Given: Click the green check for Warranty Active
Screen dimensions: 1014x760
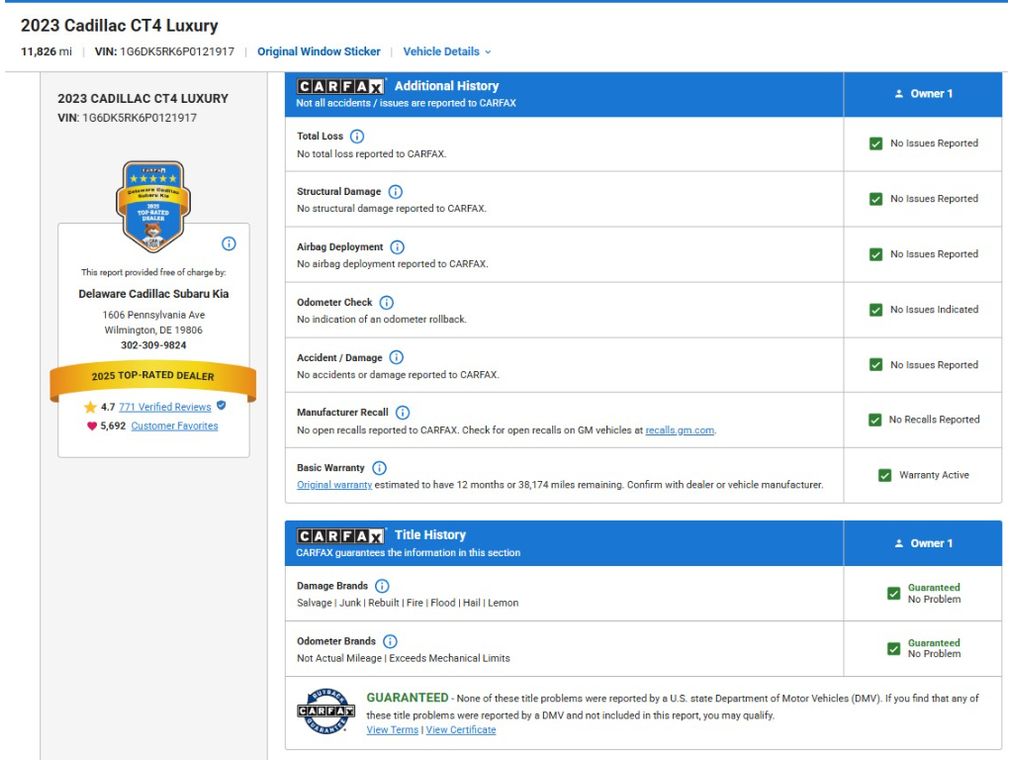Looking at the screenshot, I should (x=885, y=475).
